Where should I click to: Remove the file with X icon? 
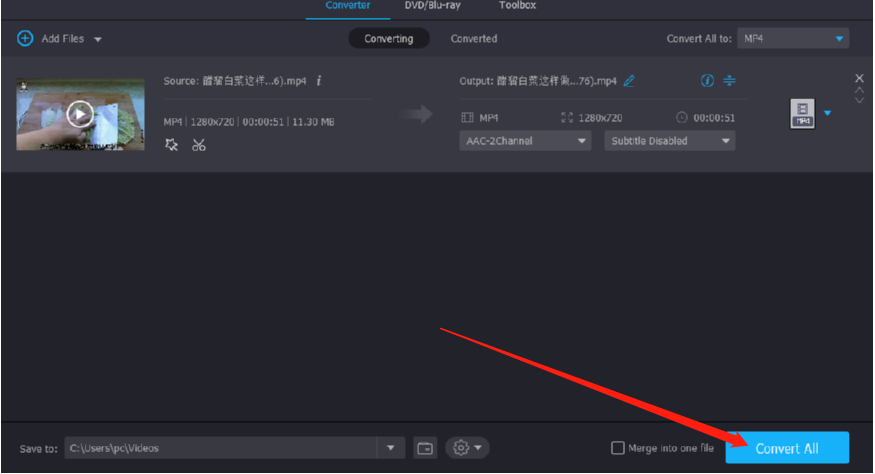coord(859,78)
